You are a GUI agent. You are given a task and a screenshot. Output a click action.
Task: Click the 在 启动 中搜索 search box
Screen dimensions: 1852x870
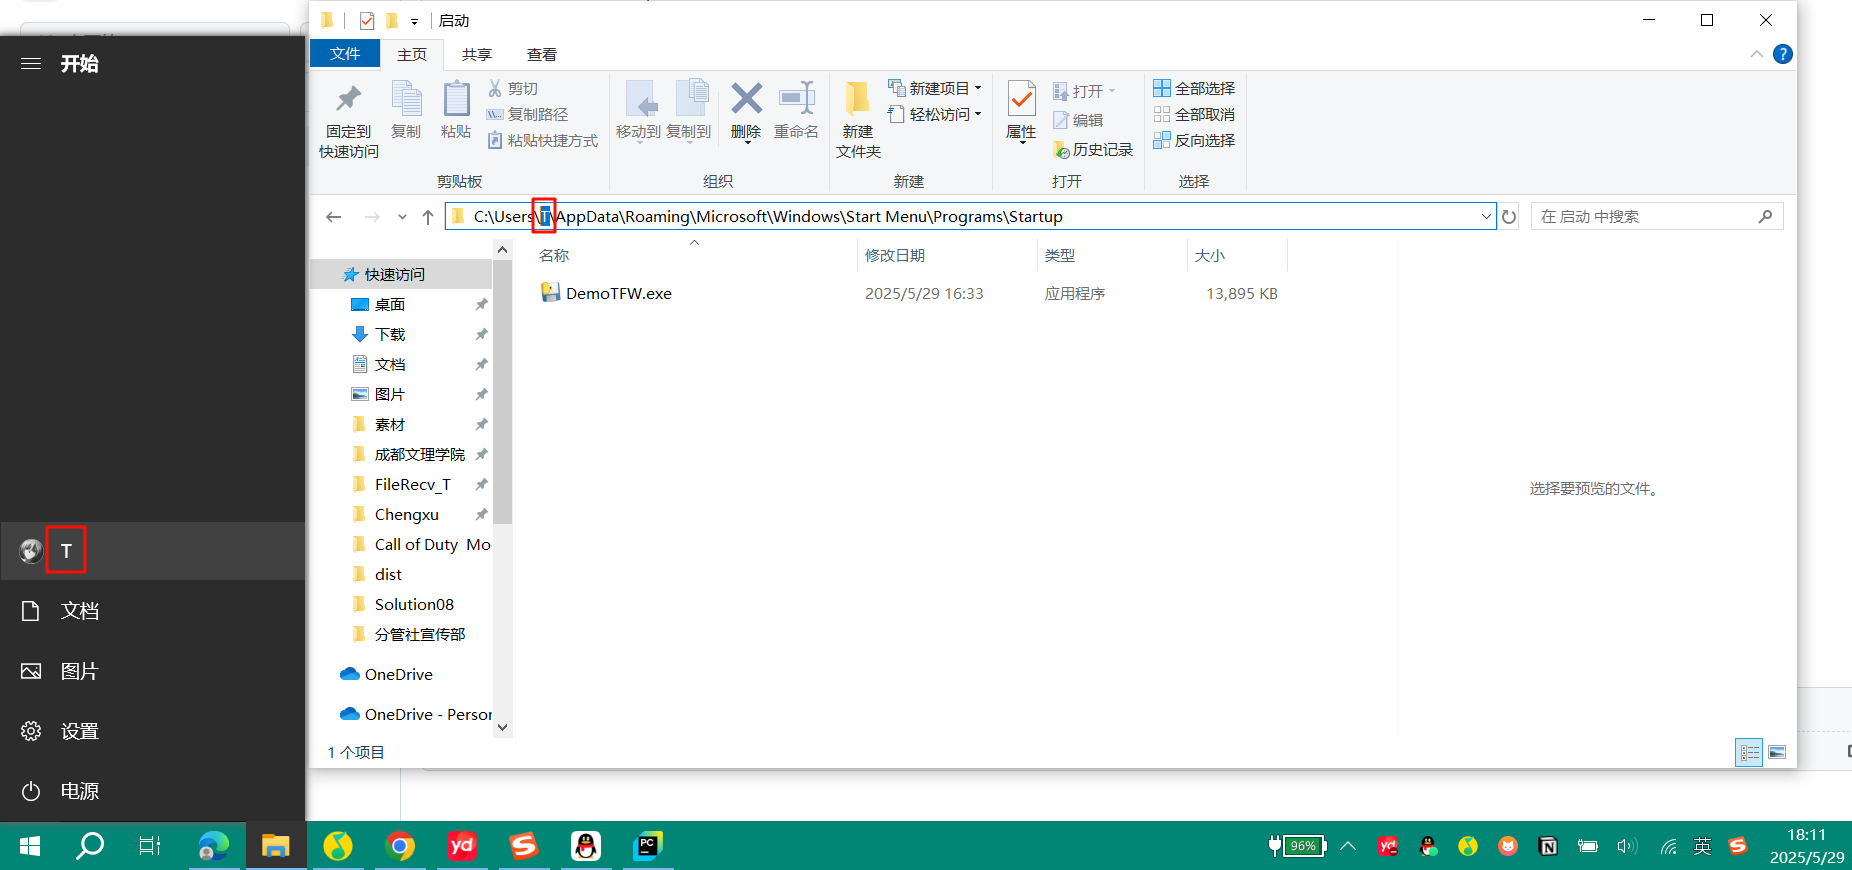pos(1656,216)
